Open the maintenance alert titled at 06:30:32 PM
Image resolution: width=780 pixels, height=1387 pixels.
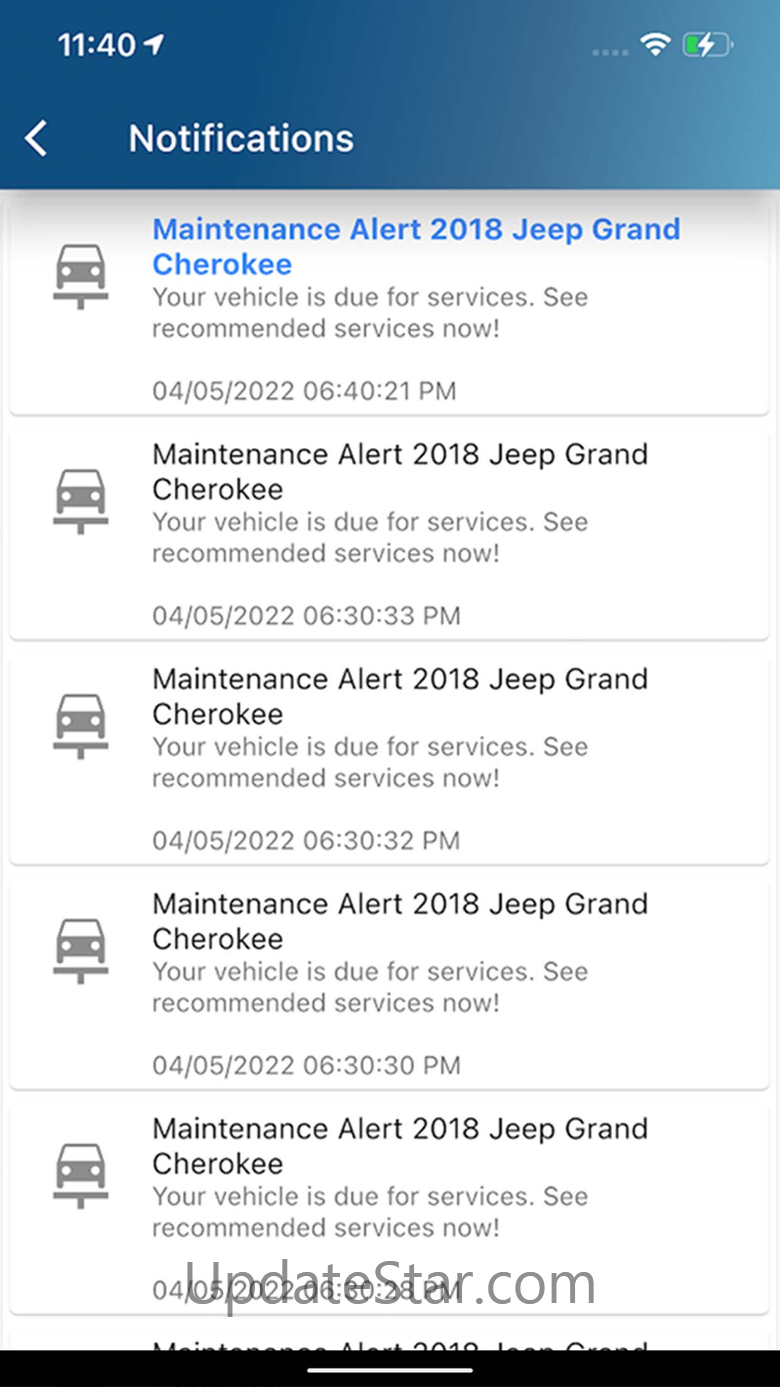coord(400,696)
